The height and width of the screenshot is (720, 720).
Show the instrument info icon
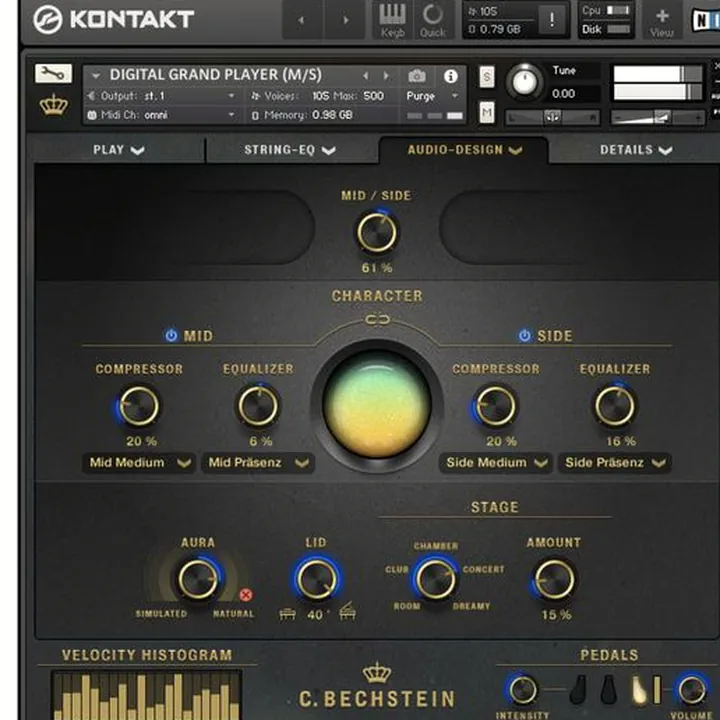click(450, 76)
